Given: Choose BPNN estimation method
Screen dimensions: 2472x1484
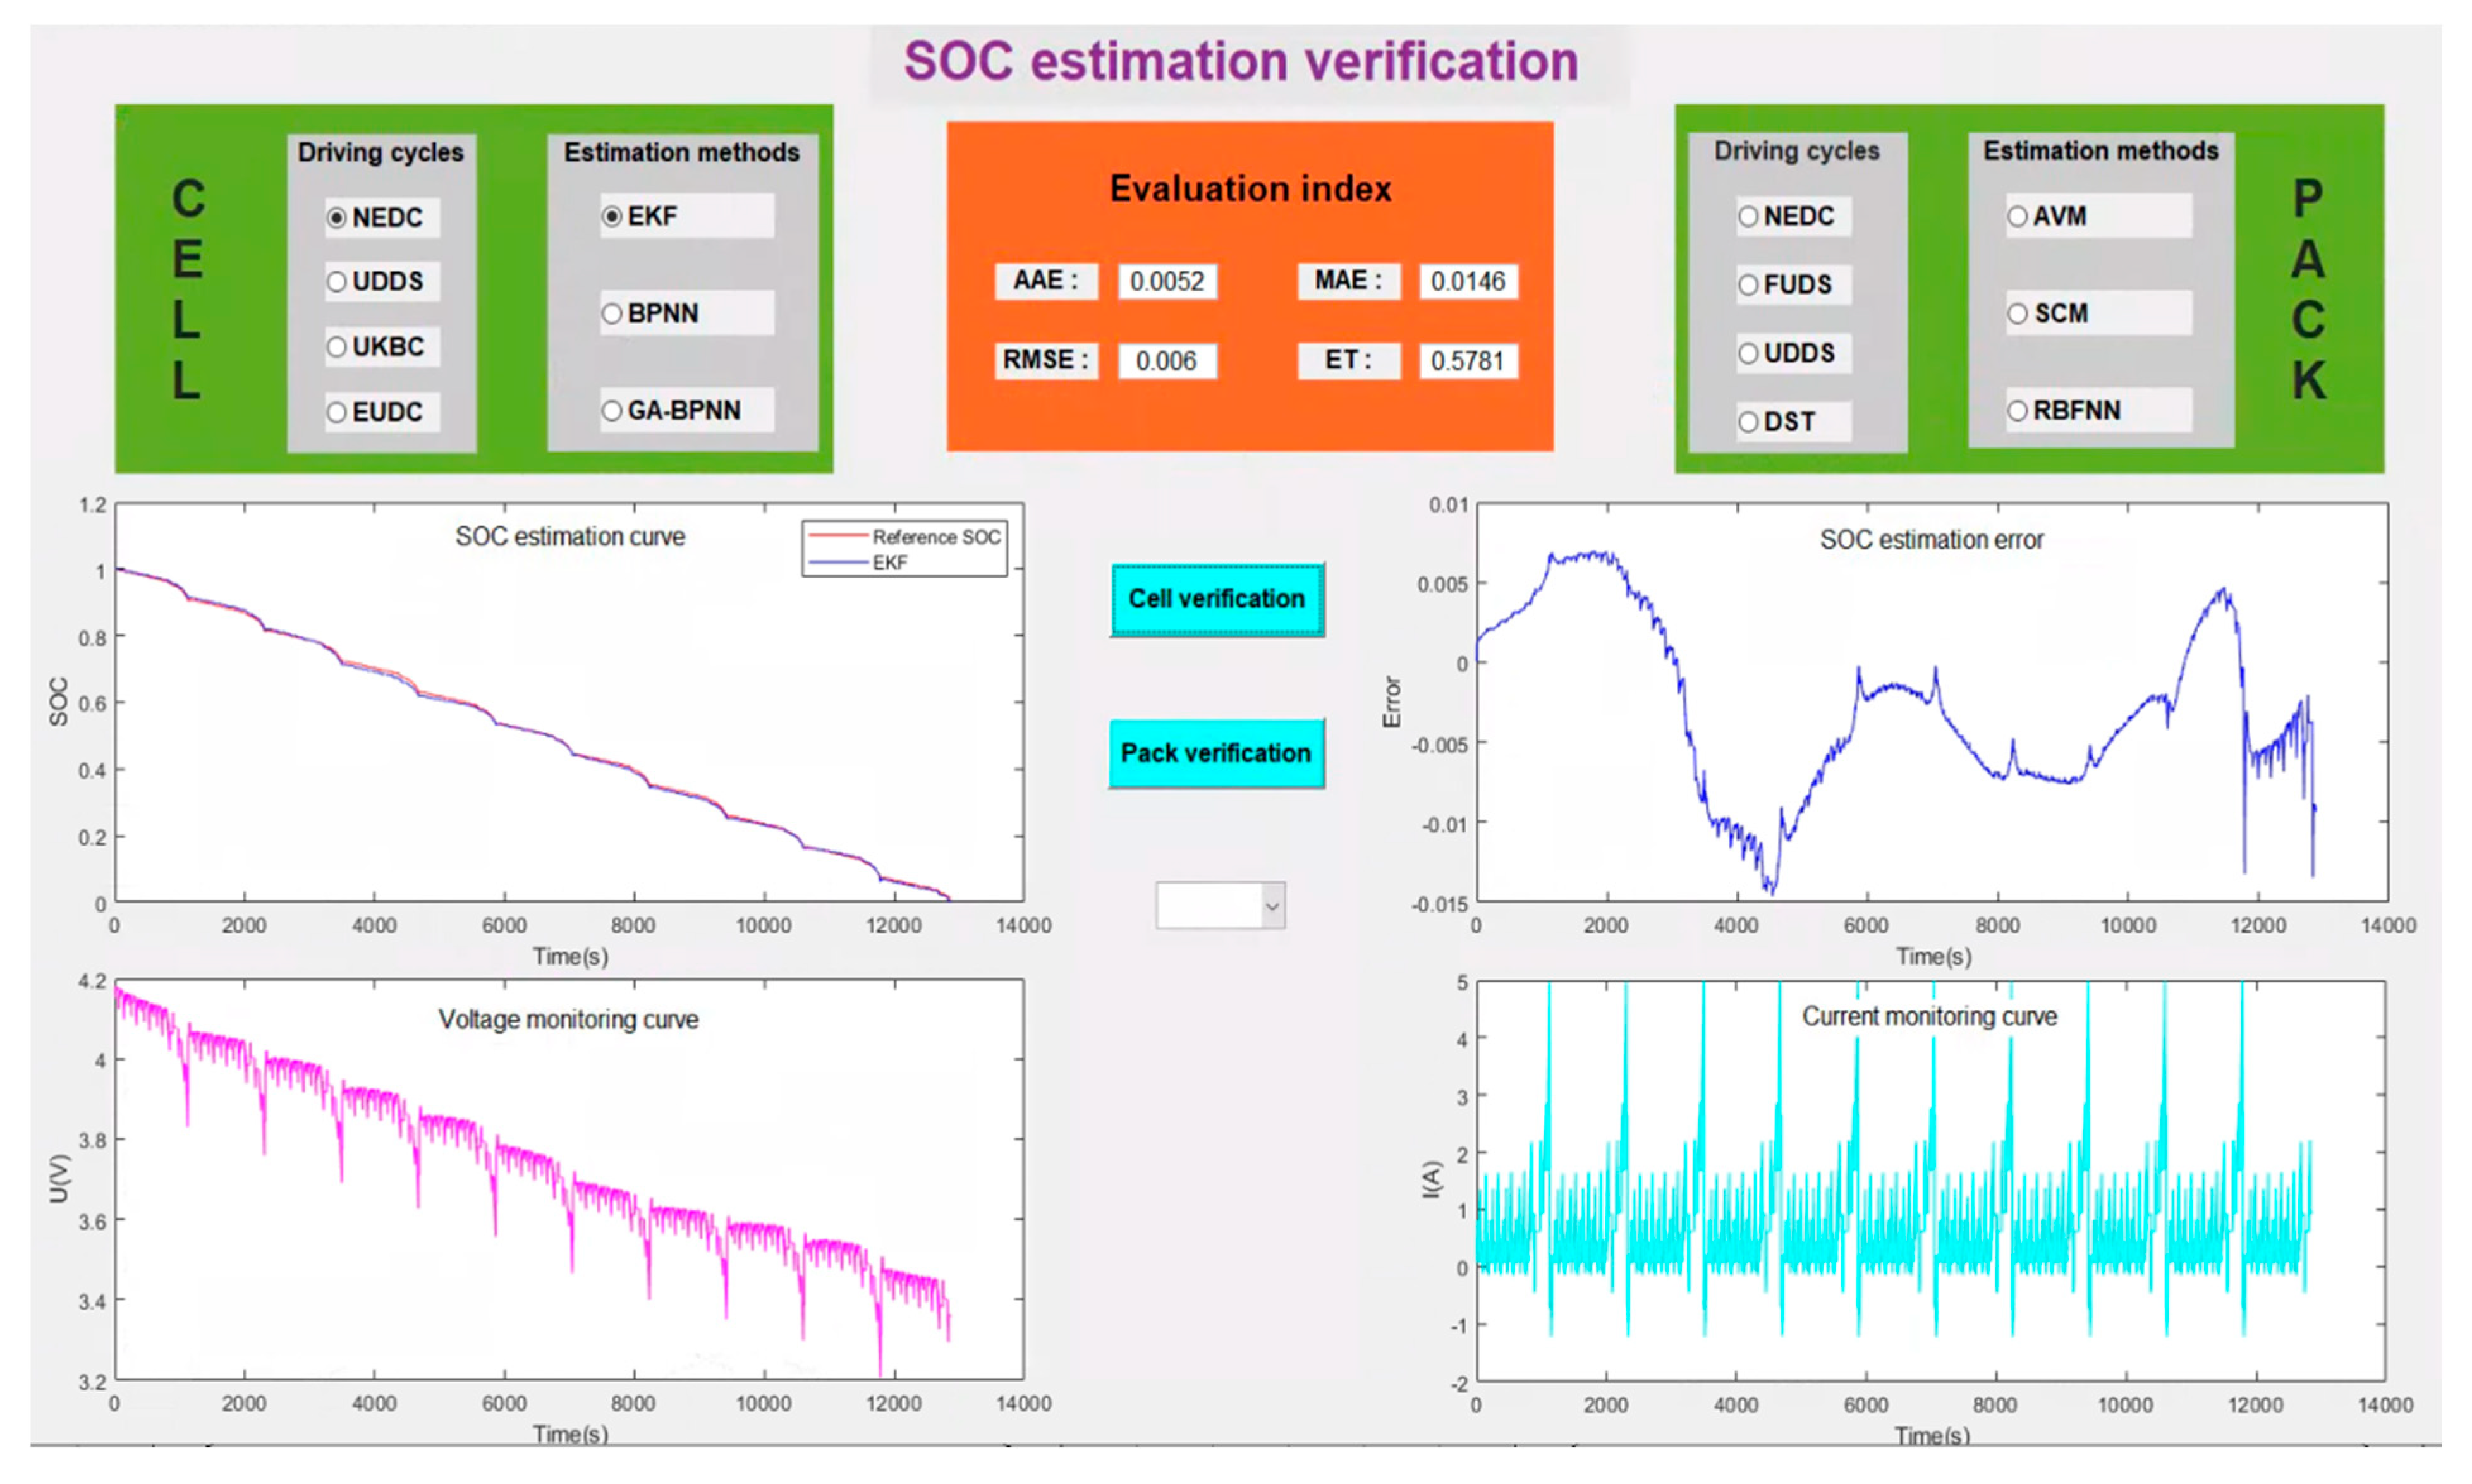Looking at the screenshot, I should [612, 314].
